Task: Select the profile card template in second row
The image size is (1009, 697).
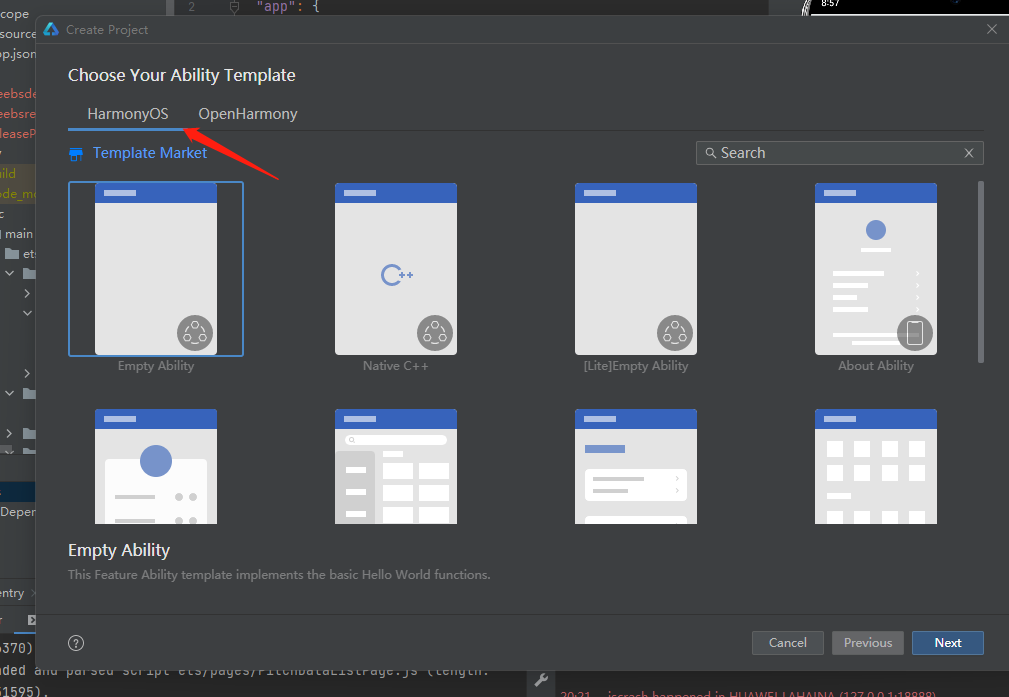Action: (156, 467)
